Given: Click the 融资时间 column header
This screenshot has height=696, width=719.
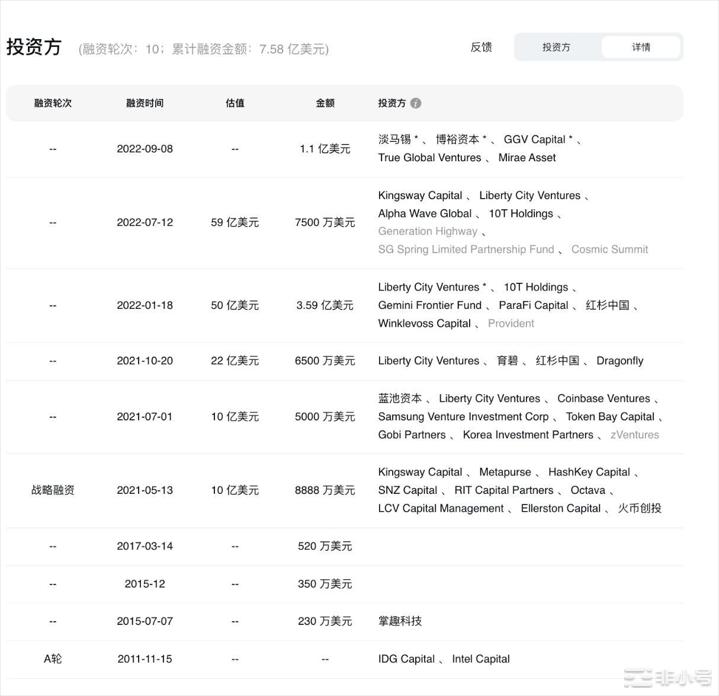Looking at the screenshot, I should [144, 103].
